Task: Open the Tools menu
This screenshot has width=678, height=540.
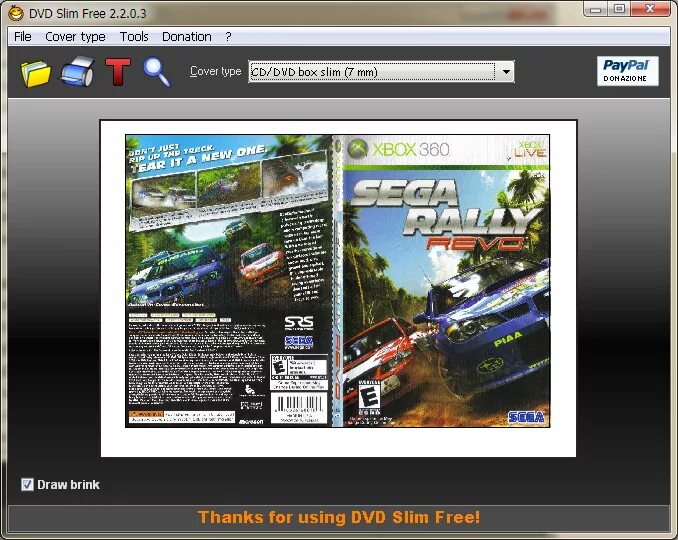Action: pos(134,37)
